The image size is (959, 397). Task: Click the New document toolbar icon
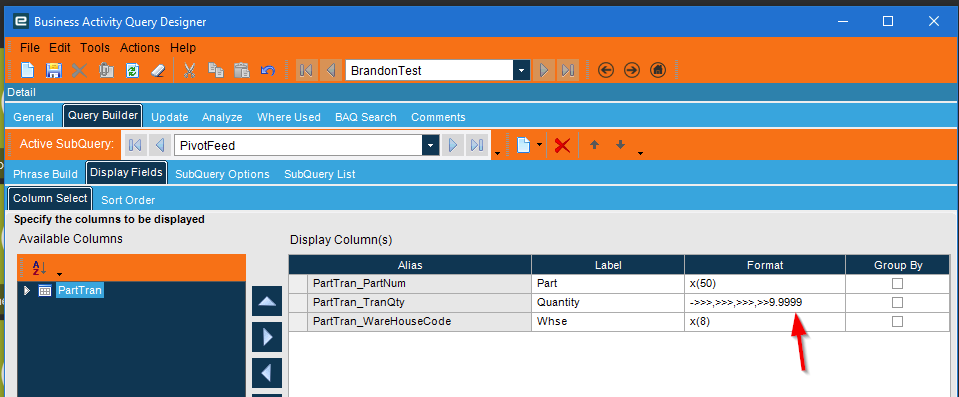(28, 70)
